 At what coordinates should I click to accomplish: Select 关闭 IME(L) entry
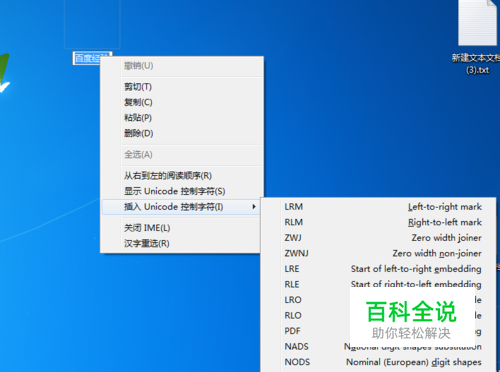[182, 228]
